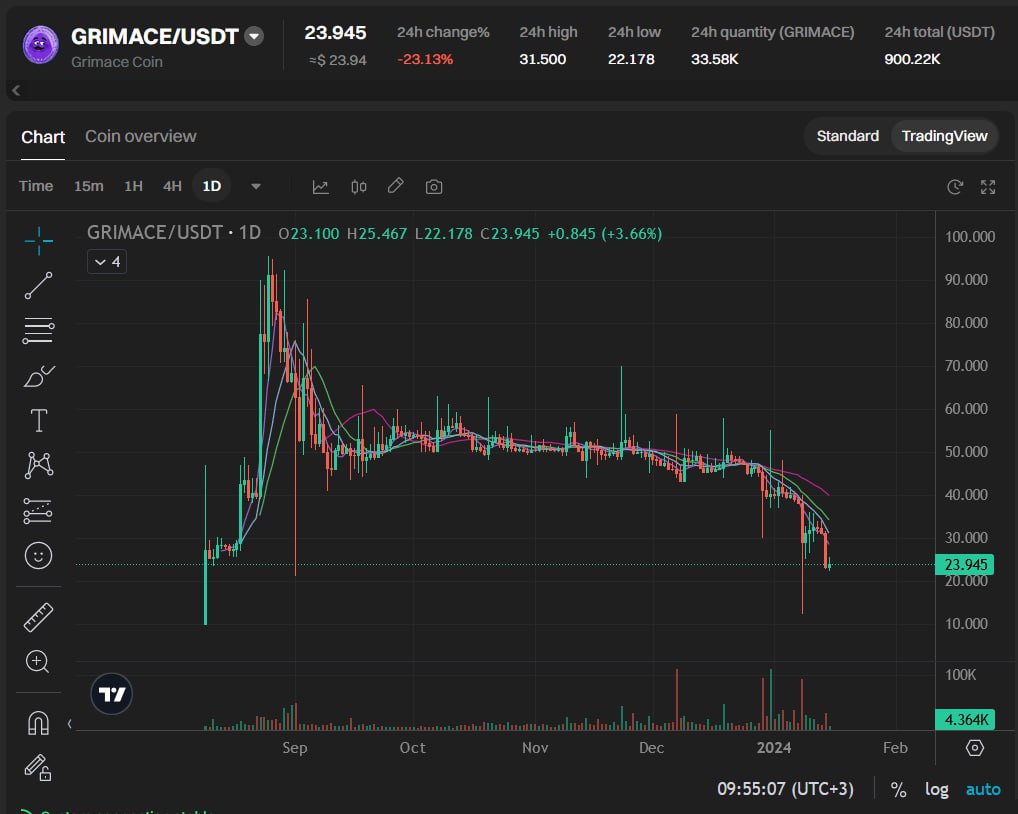Click the Grimace Coin logo
Screen dimensions: 1018x814
[41, 45]
